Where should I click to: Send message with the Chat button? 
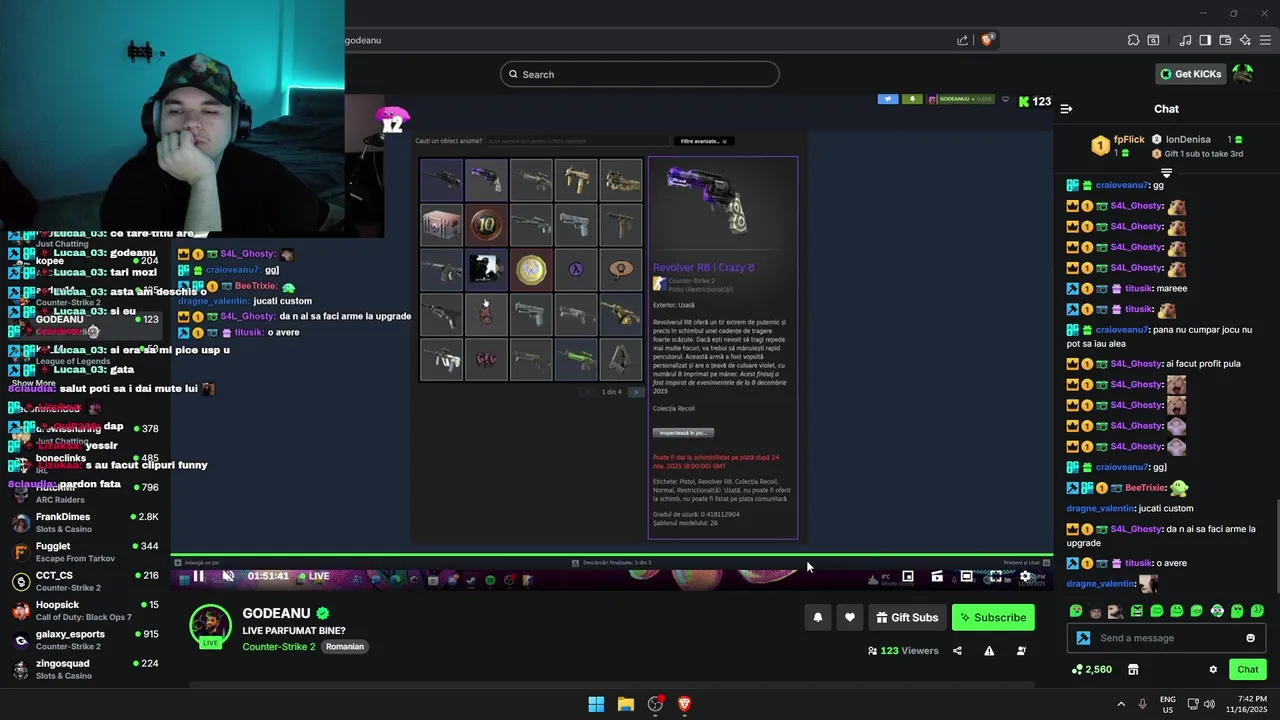click(1248, 670)
